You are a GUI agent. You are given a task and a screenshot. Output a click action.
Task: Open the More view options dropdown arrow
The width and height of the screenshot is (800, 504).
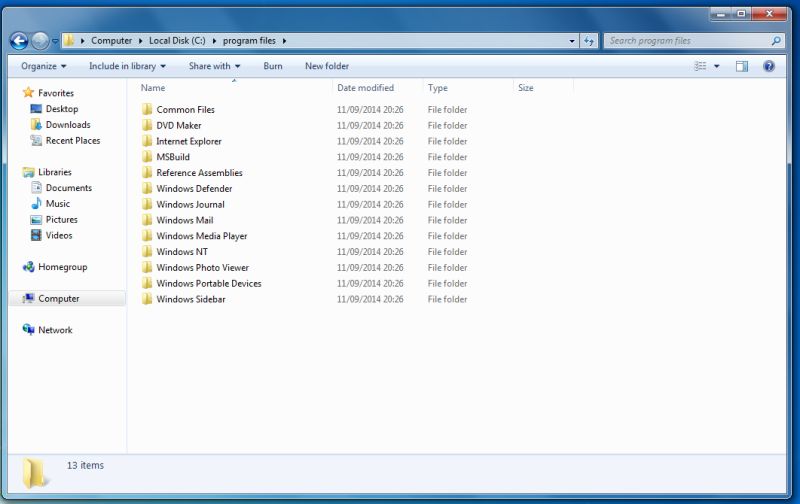[717, 66]
